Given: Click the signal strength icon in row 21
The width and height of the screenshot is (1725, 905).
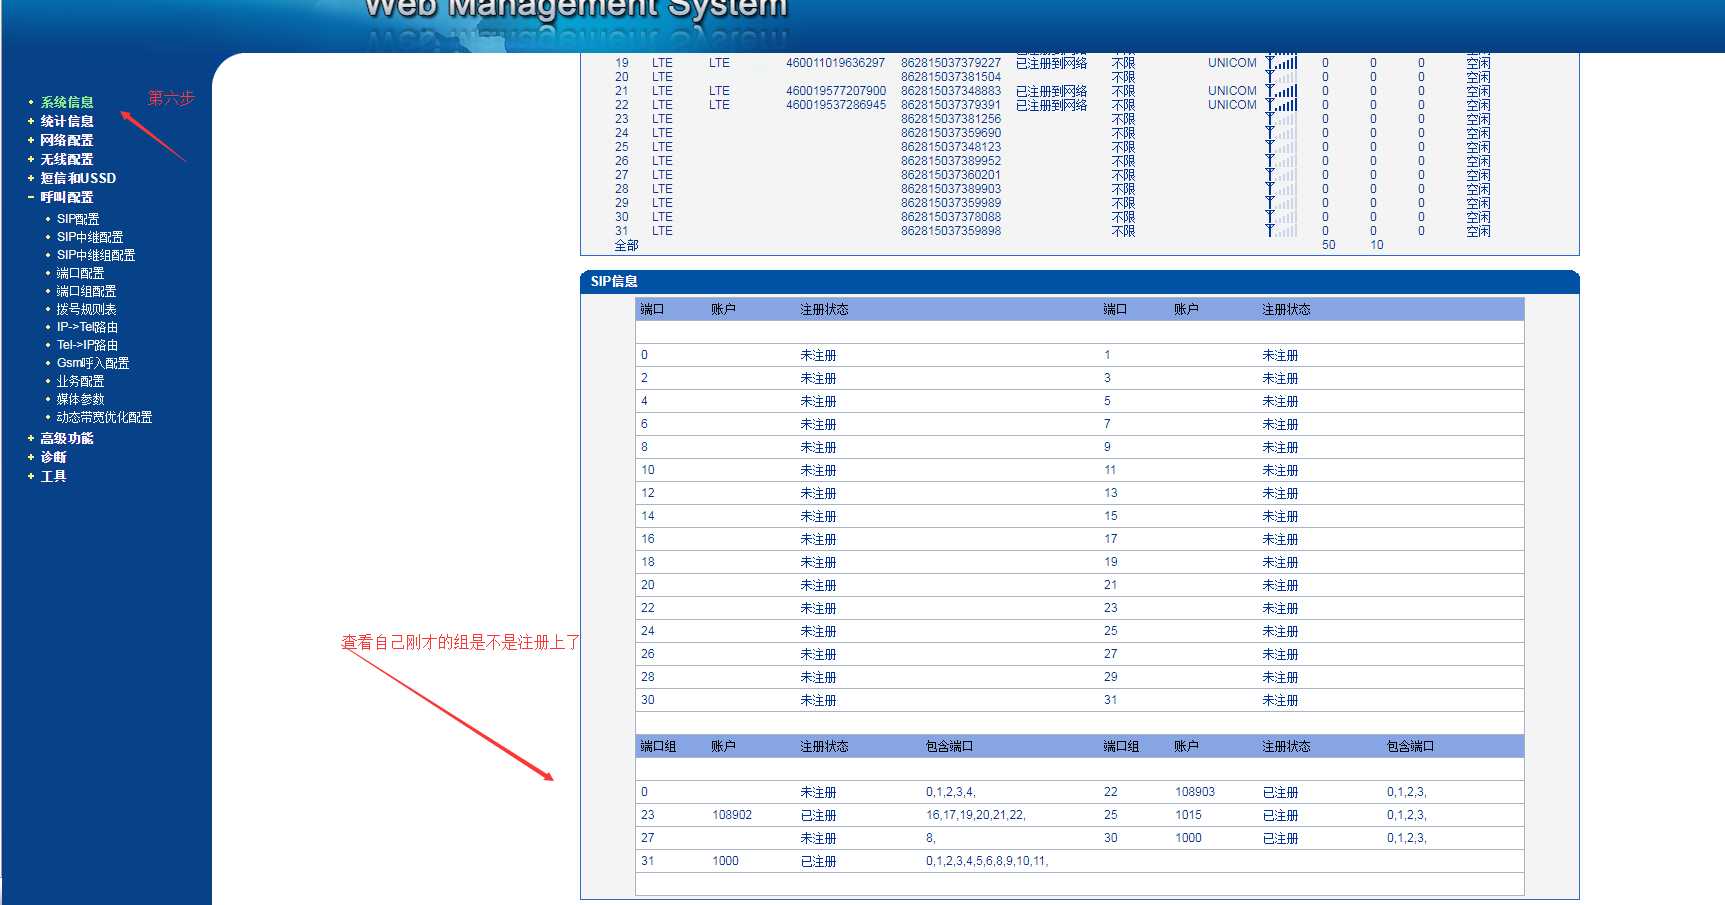Looking at the screenshot, I should pos(1281,91).
